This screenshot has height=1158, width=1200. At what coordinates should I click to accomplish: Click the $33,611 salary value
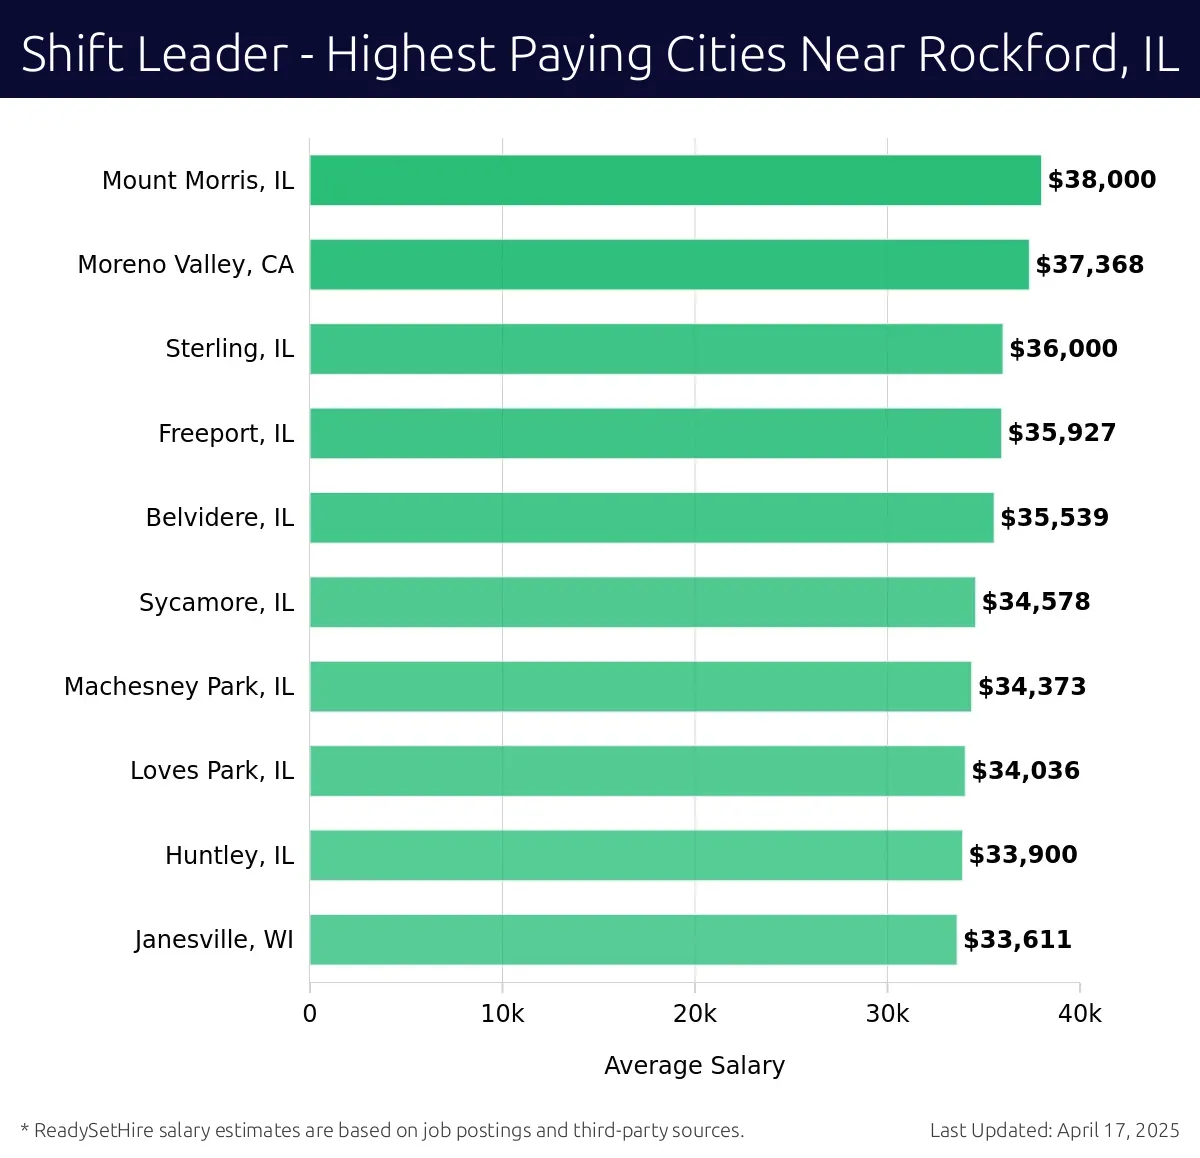[1017, 940]
